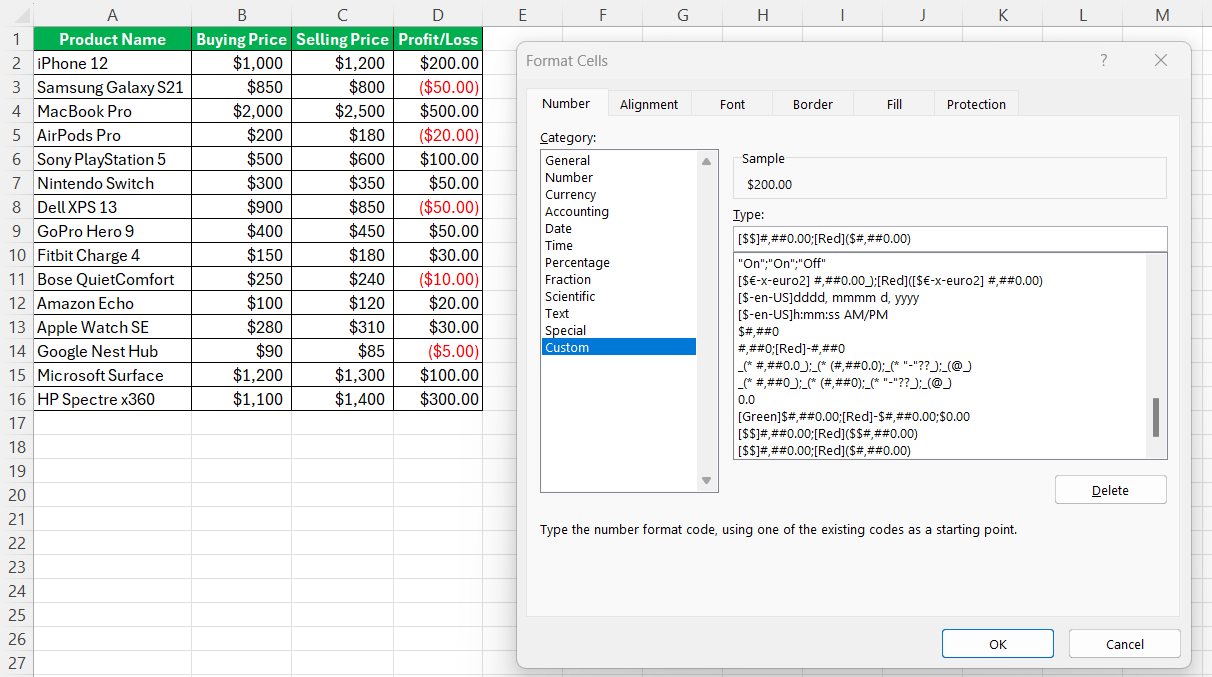This screenshot has width=1212, height=677.
Task: Click the $2,500 selling price cell
Action: pos(343,111)
